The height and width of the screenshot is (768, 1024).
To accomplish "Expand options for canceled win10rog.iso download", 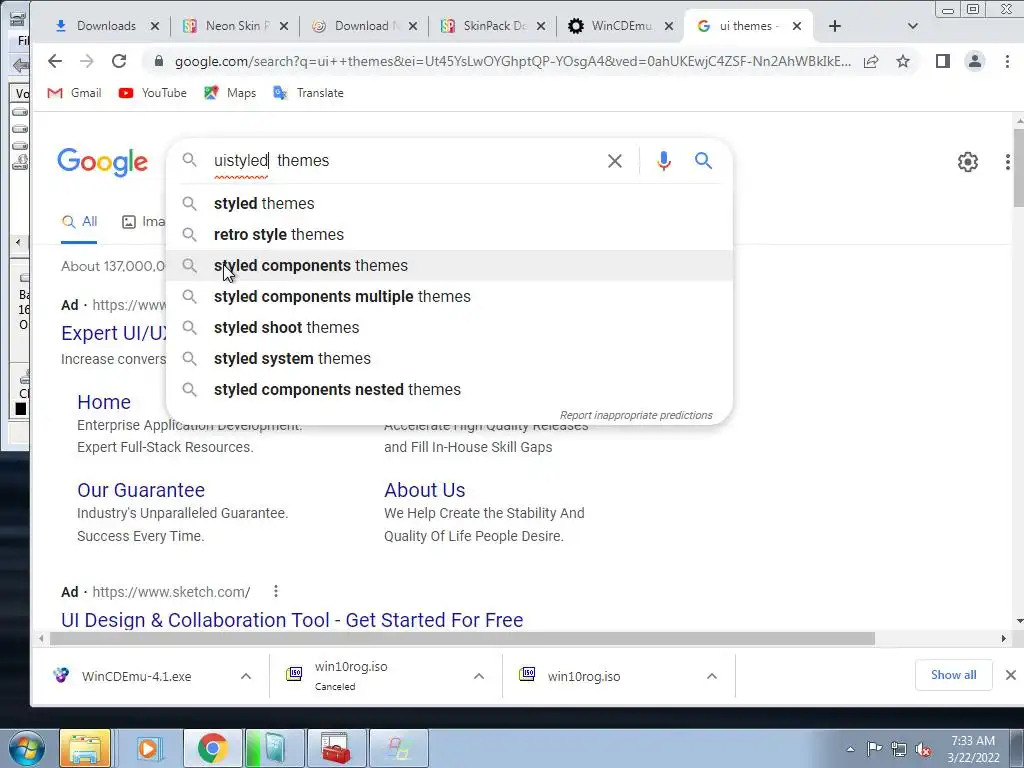I will point(479,676).
